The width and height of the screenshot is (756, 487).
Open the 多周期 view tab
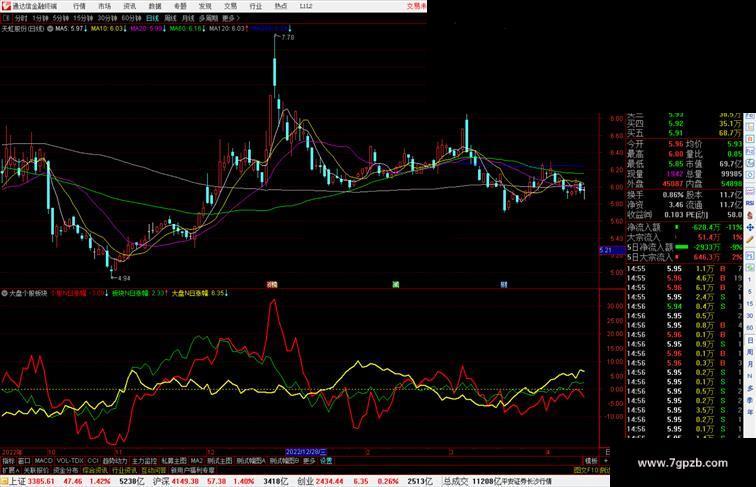tap(208, 18)
